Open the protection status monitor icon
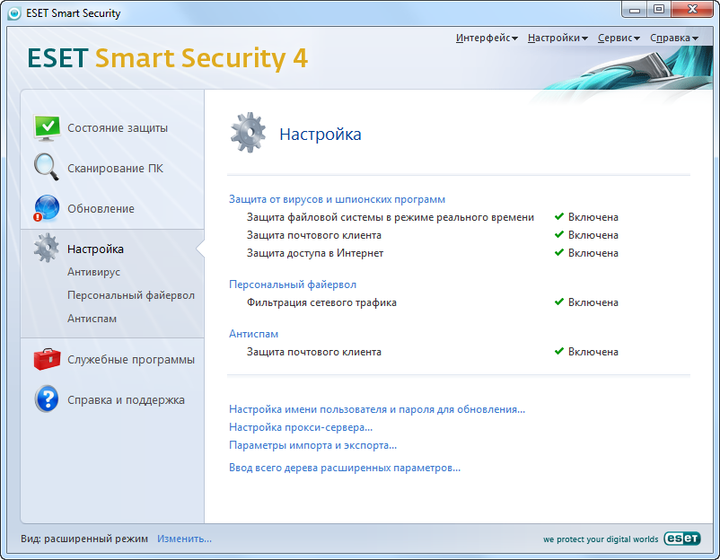720x560 pixels. 47,128
